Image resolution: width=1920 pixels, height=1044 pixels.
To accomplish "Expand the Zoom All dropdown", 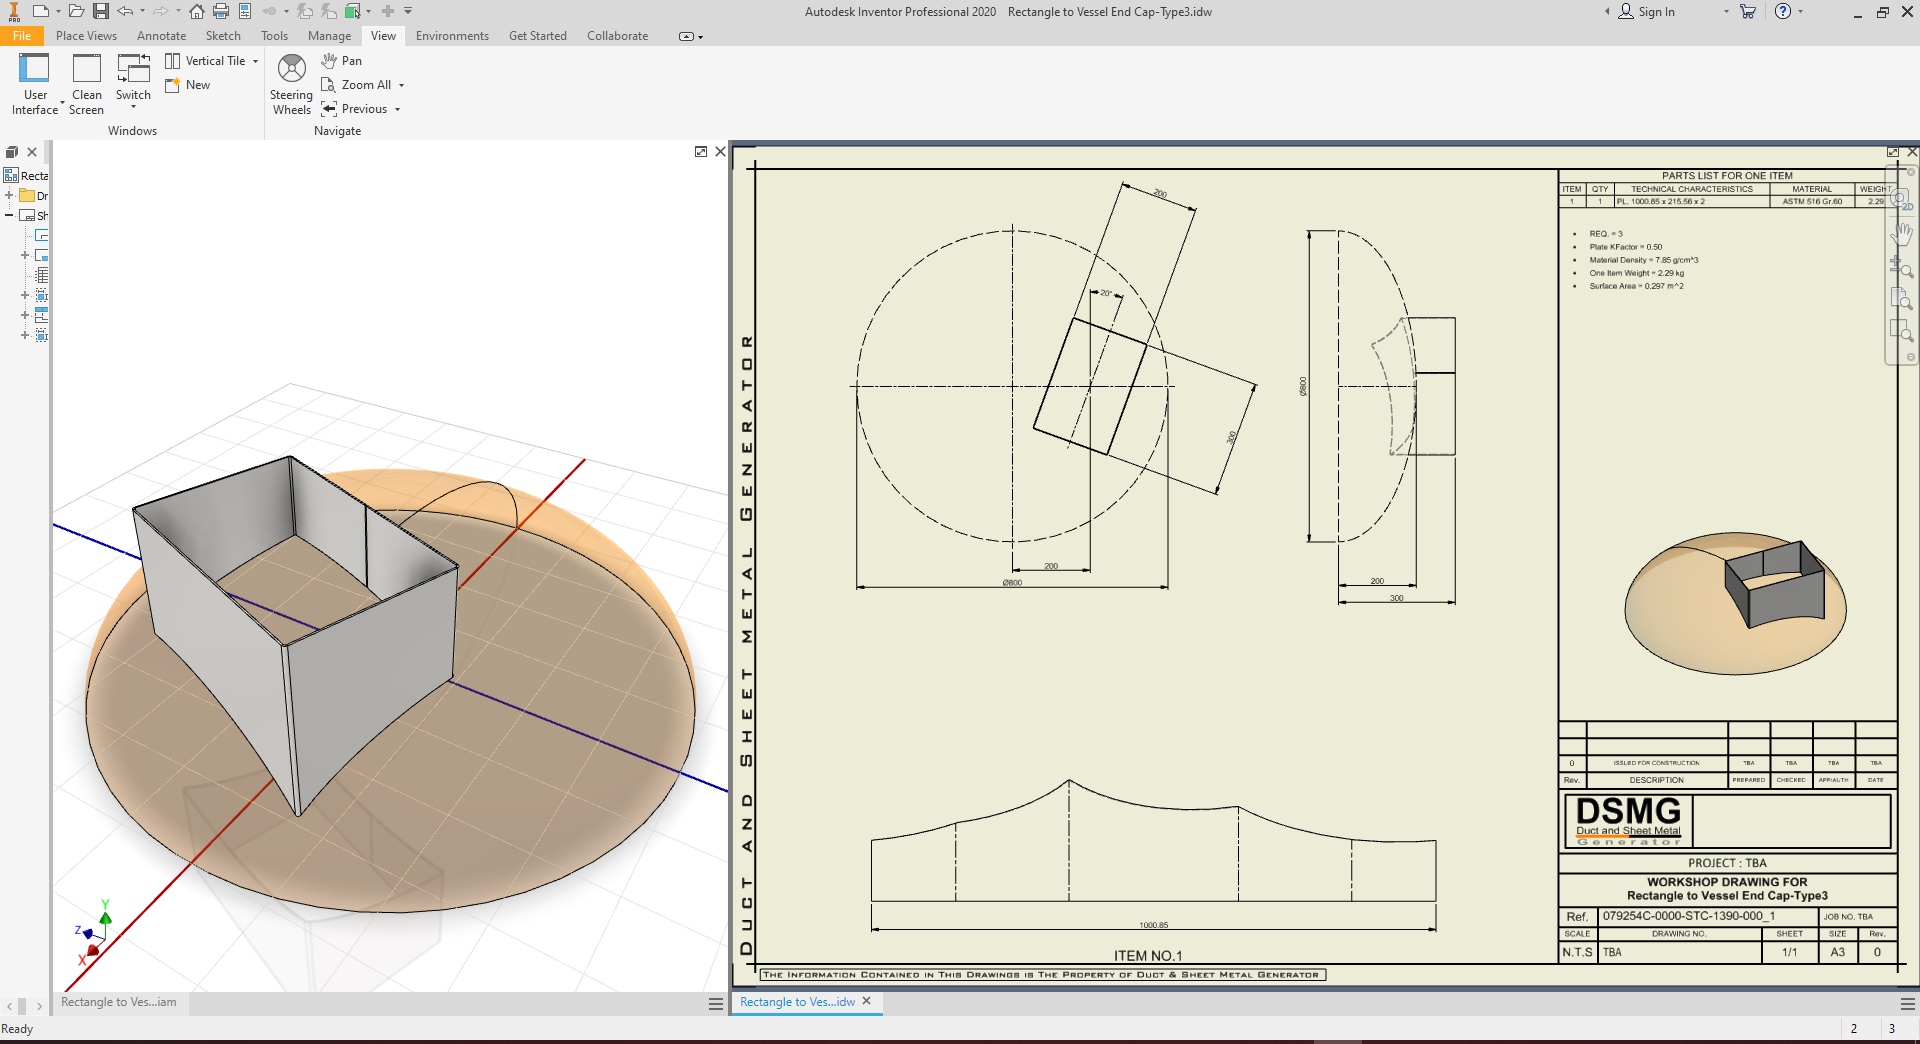I will 402,86.
